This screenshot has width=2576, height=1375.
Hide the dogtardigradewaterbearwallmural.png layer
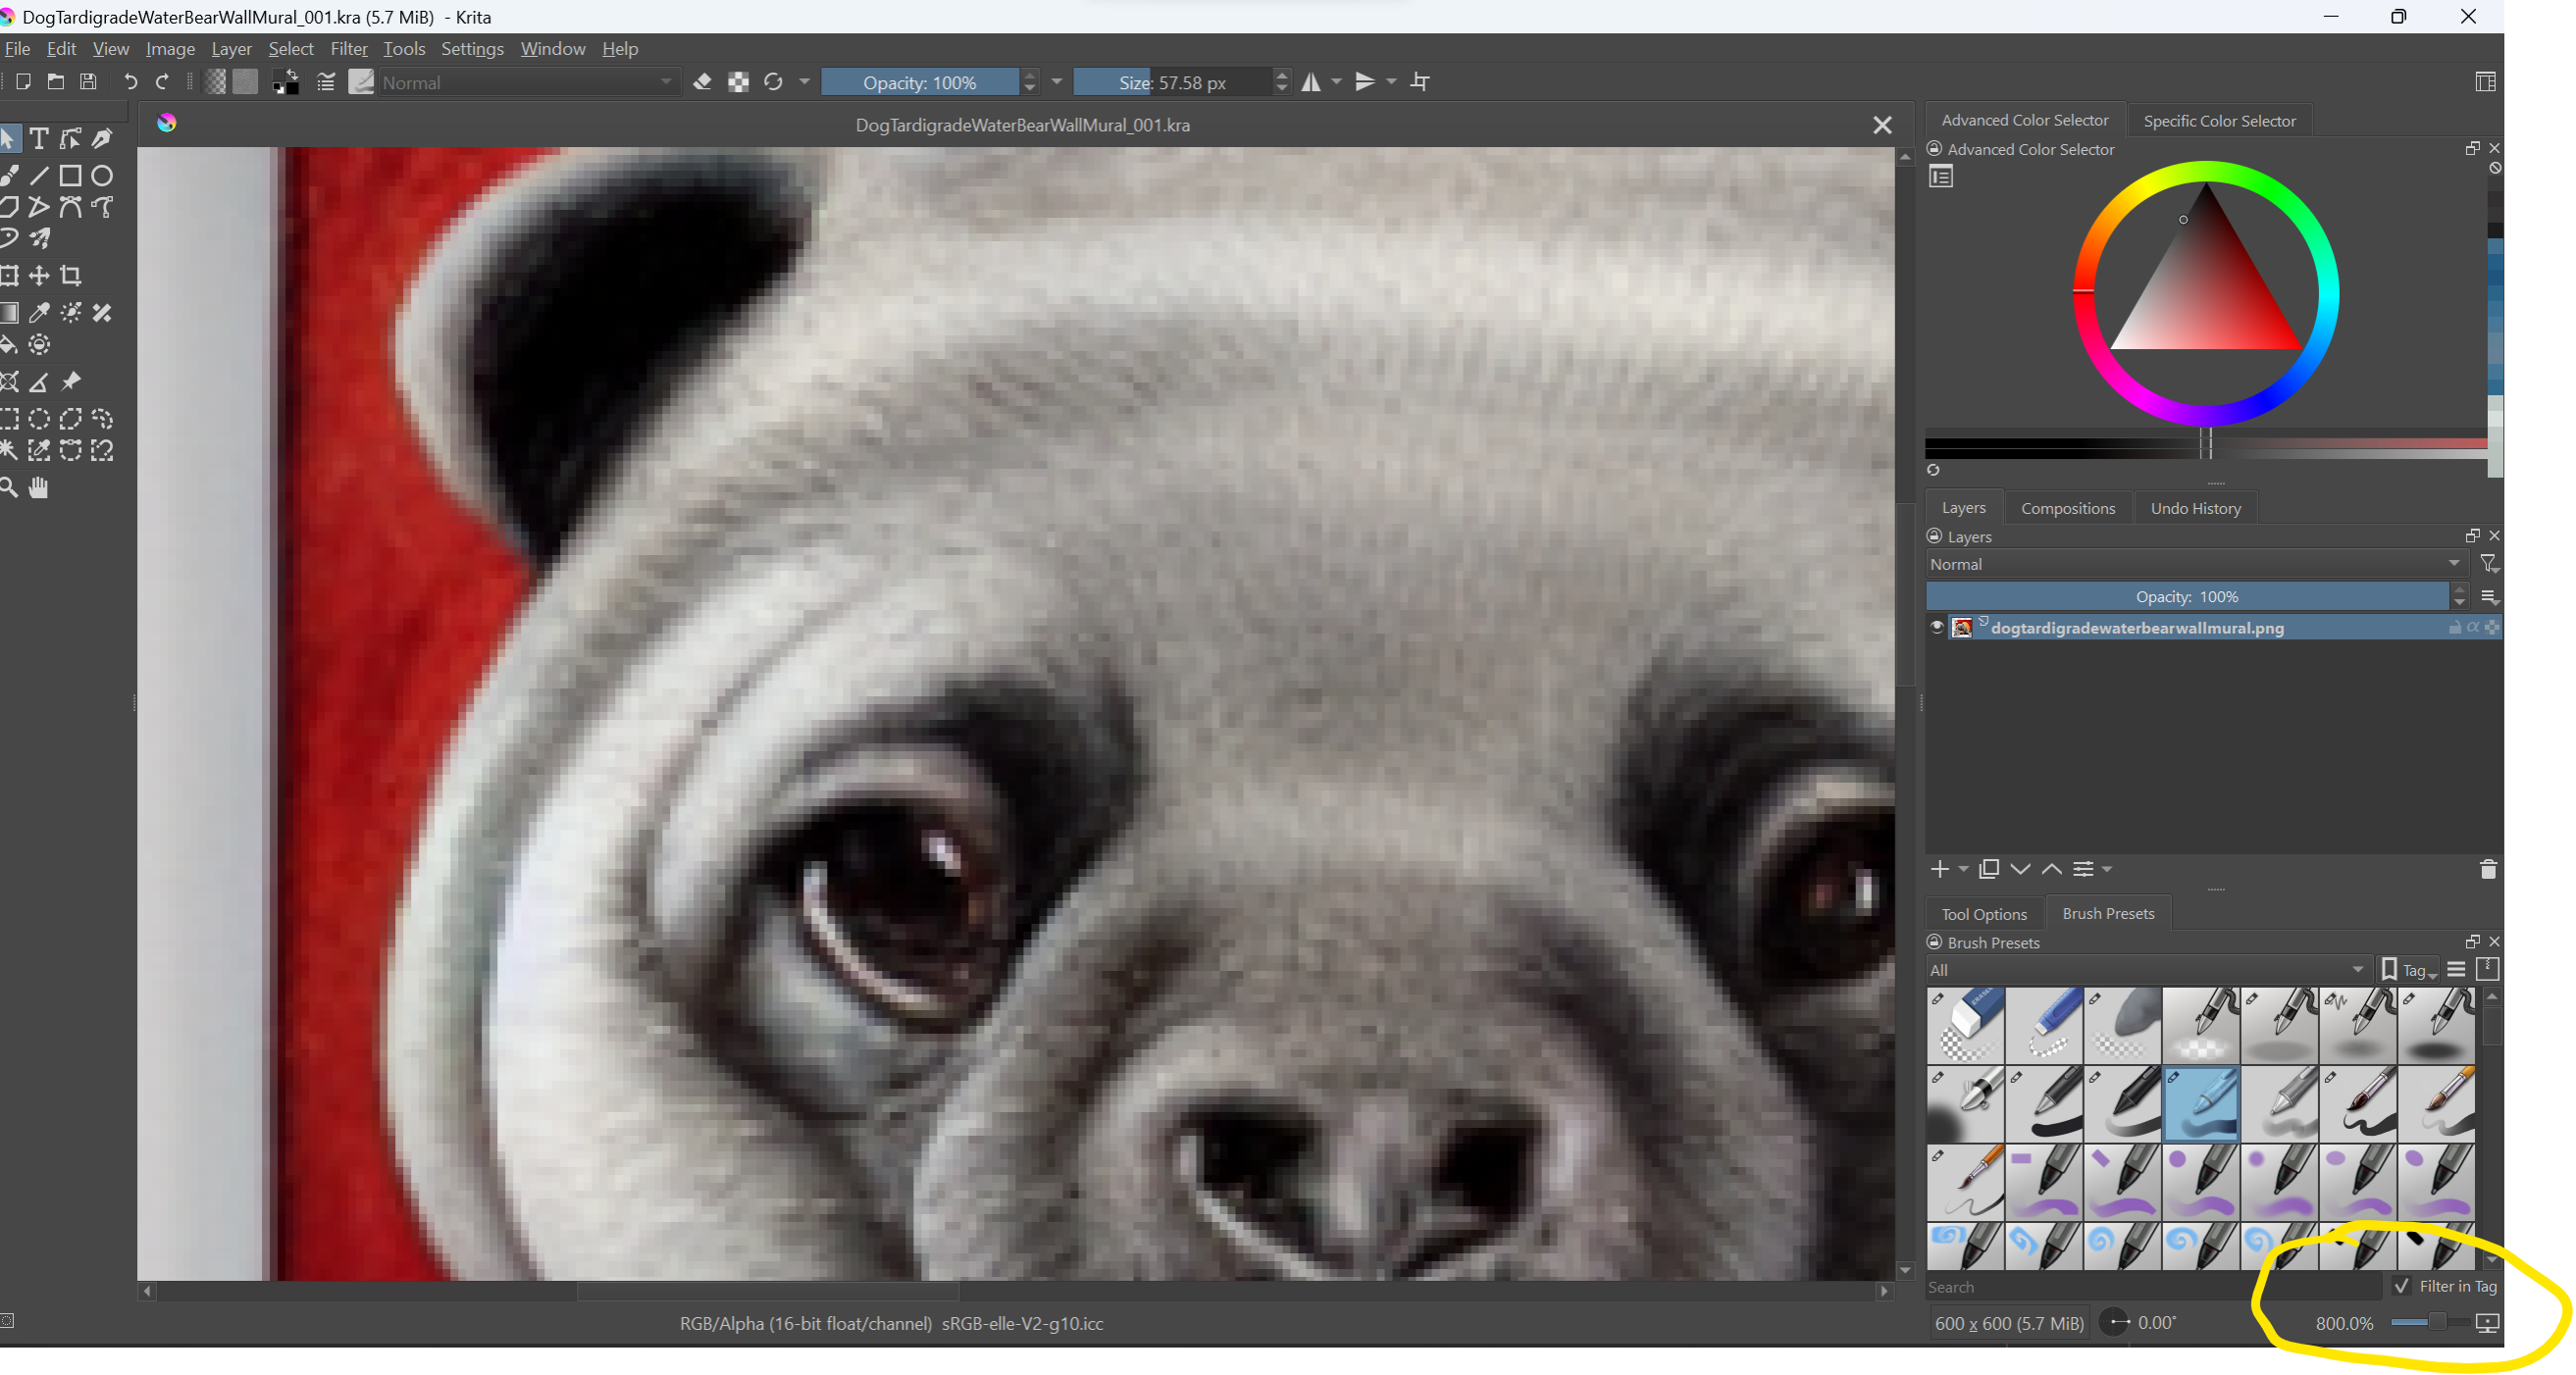[1937, 628]
